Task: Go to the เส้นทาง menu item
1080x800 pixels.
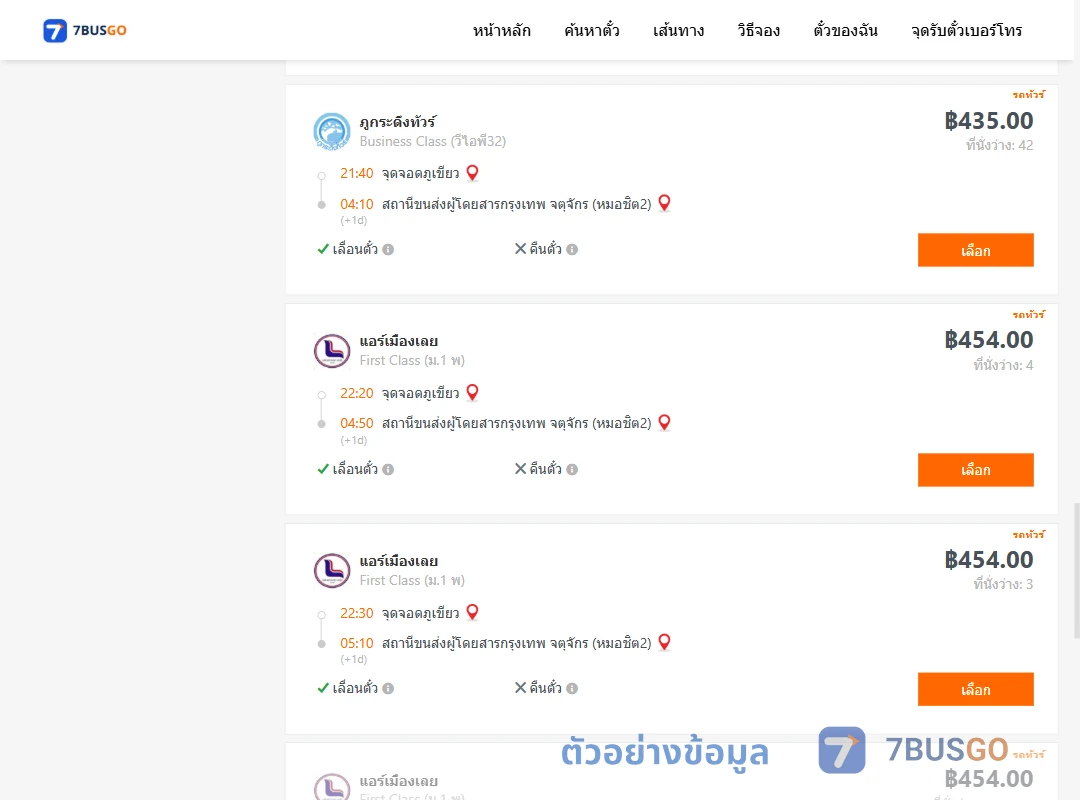Action: 678,30
